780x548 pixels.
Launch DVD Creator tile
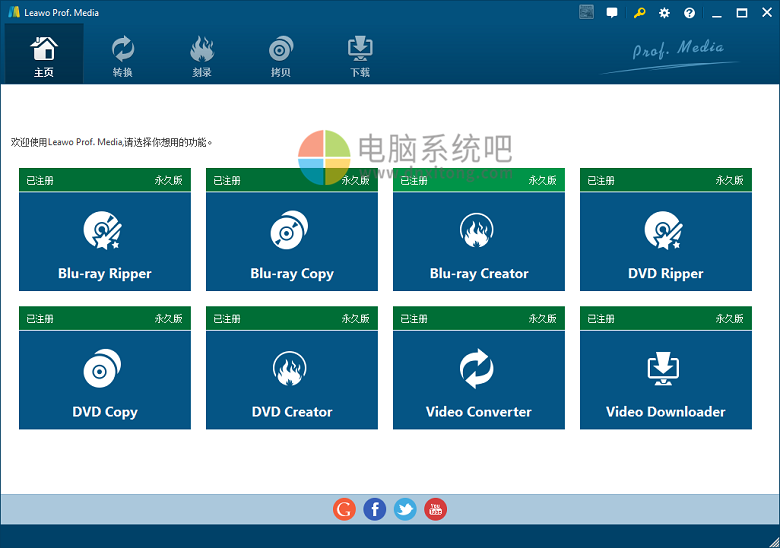(x=292, y=379)
